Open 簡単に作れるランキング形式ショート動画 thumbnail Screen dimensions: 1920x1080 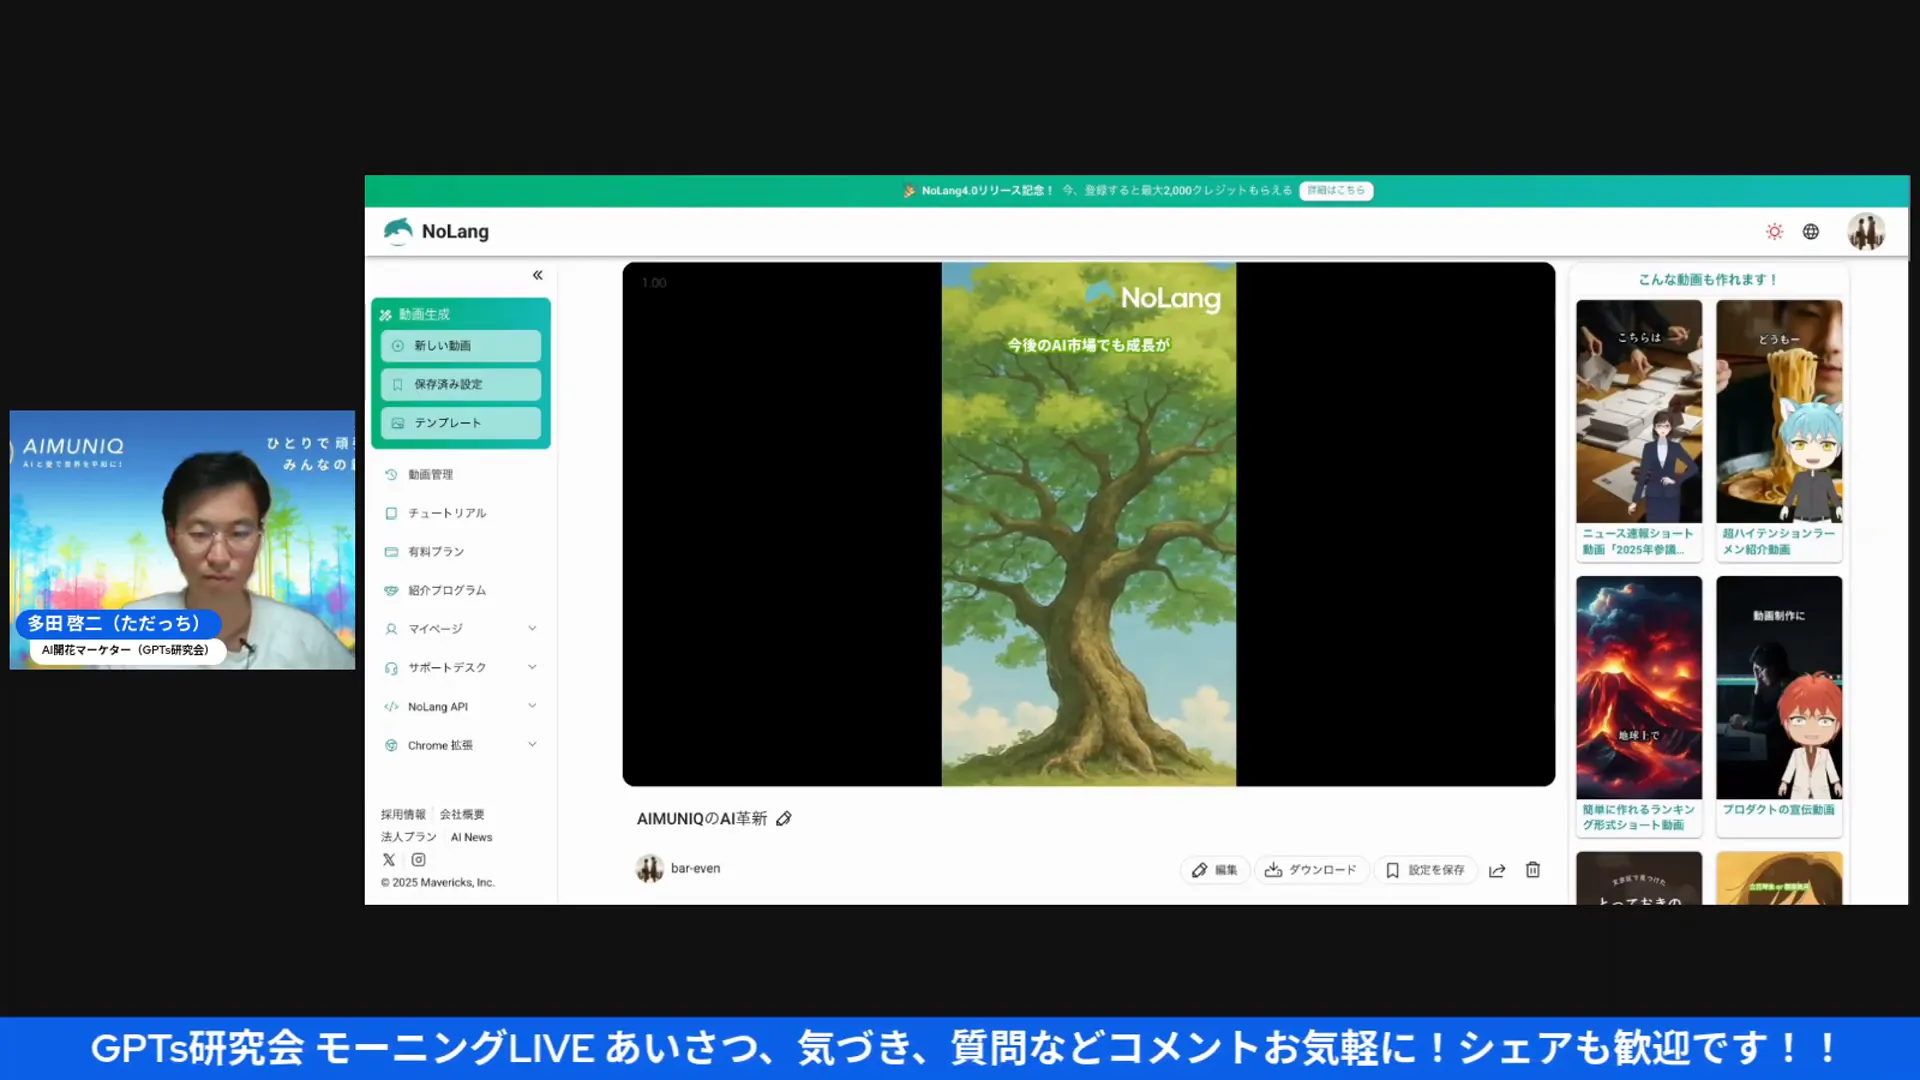(x=1639, y=687)
